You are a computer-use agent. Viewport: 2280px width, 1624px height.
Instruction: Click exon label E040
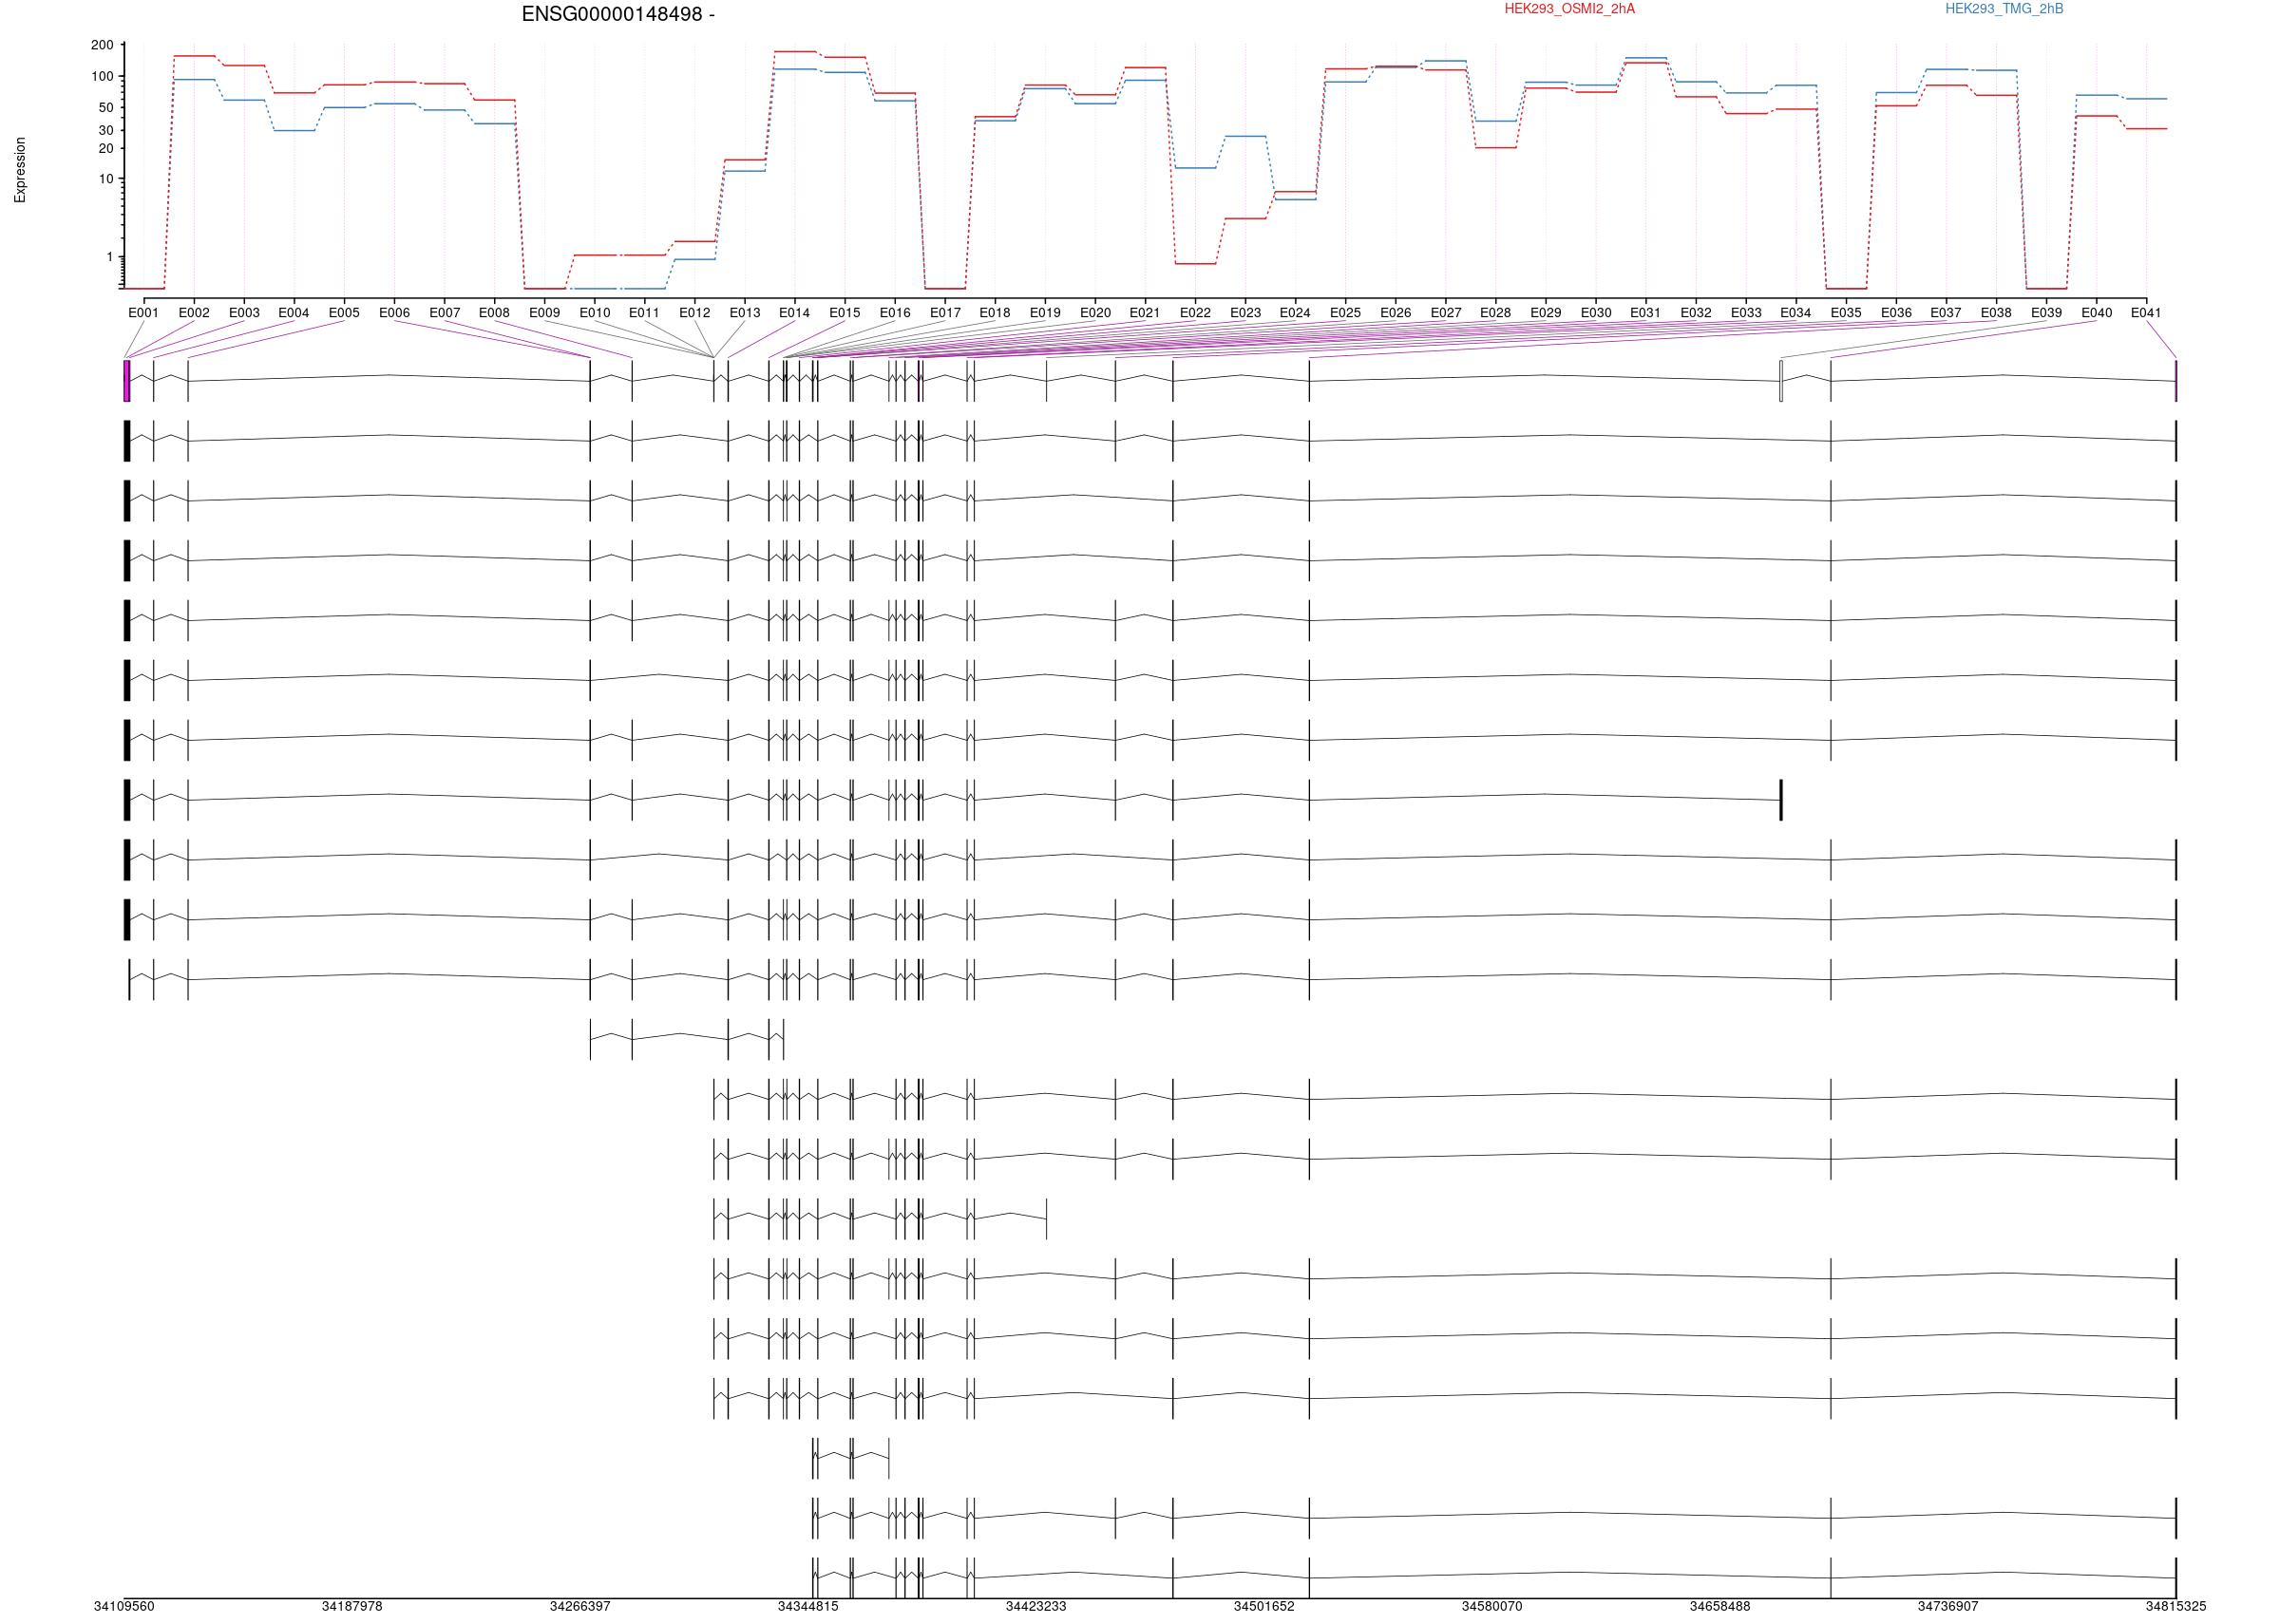(x=2097, y=313)
